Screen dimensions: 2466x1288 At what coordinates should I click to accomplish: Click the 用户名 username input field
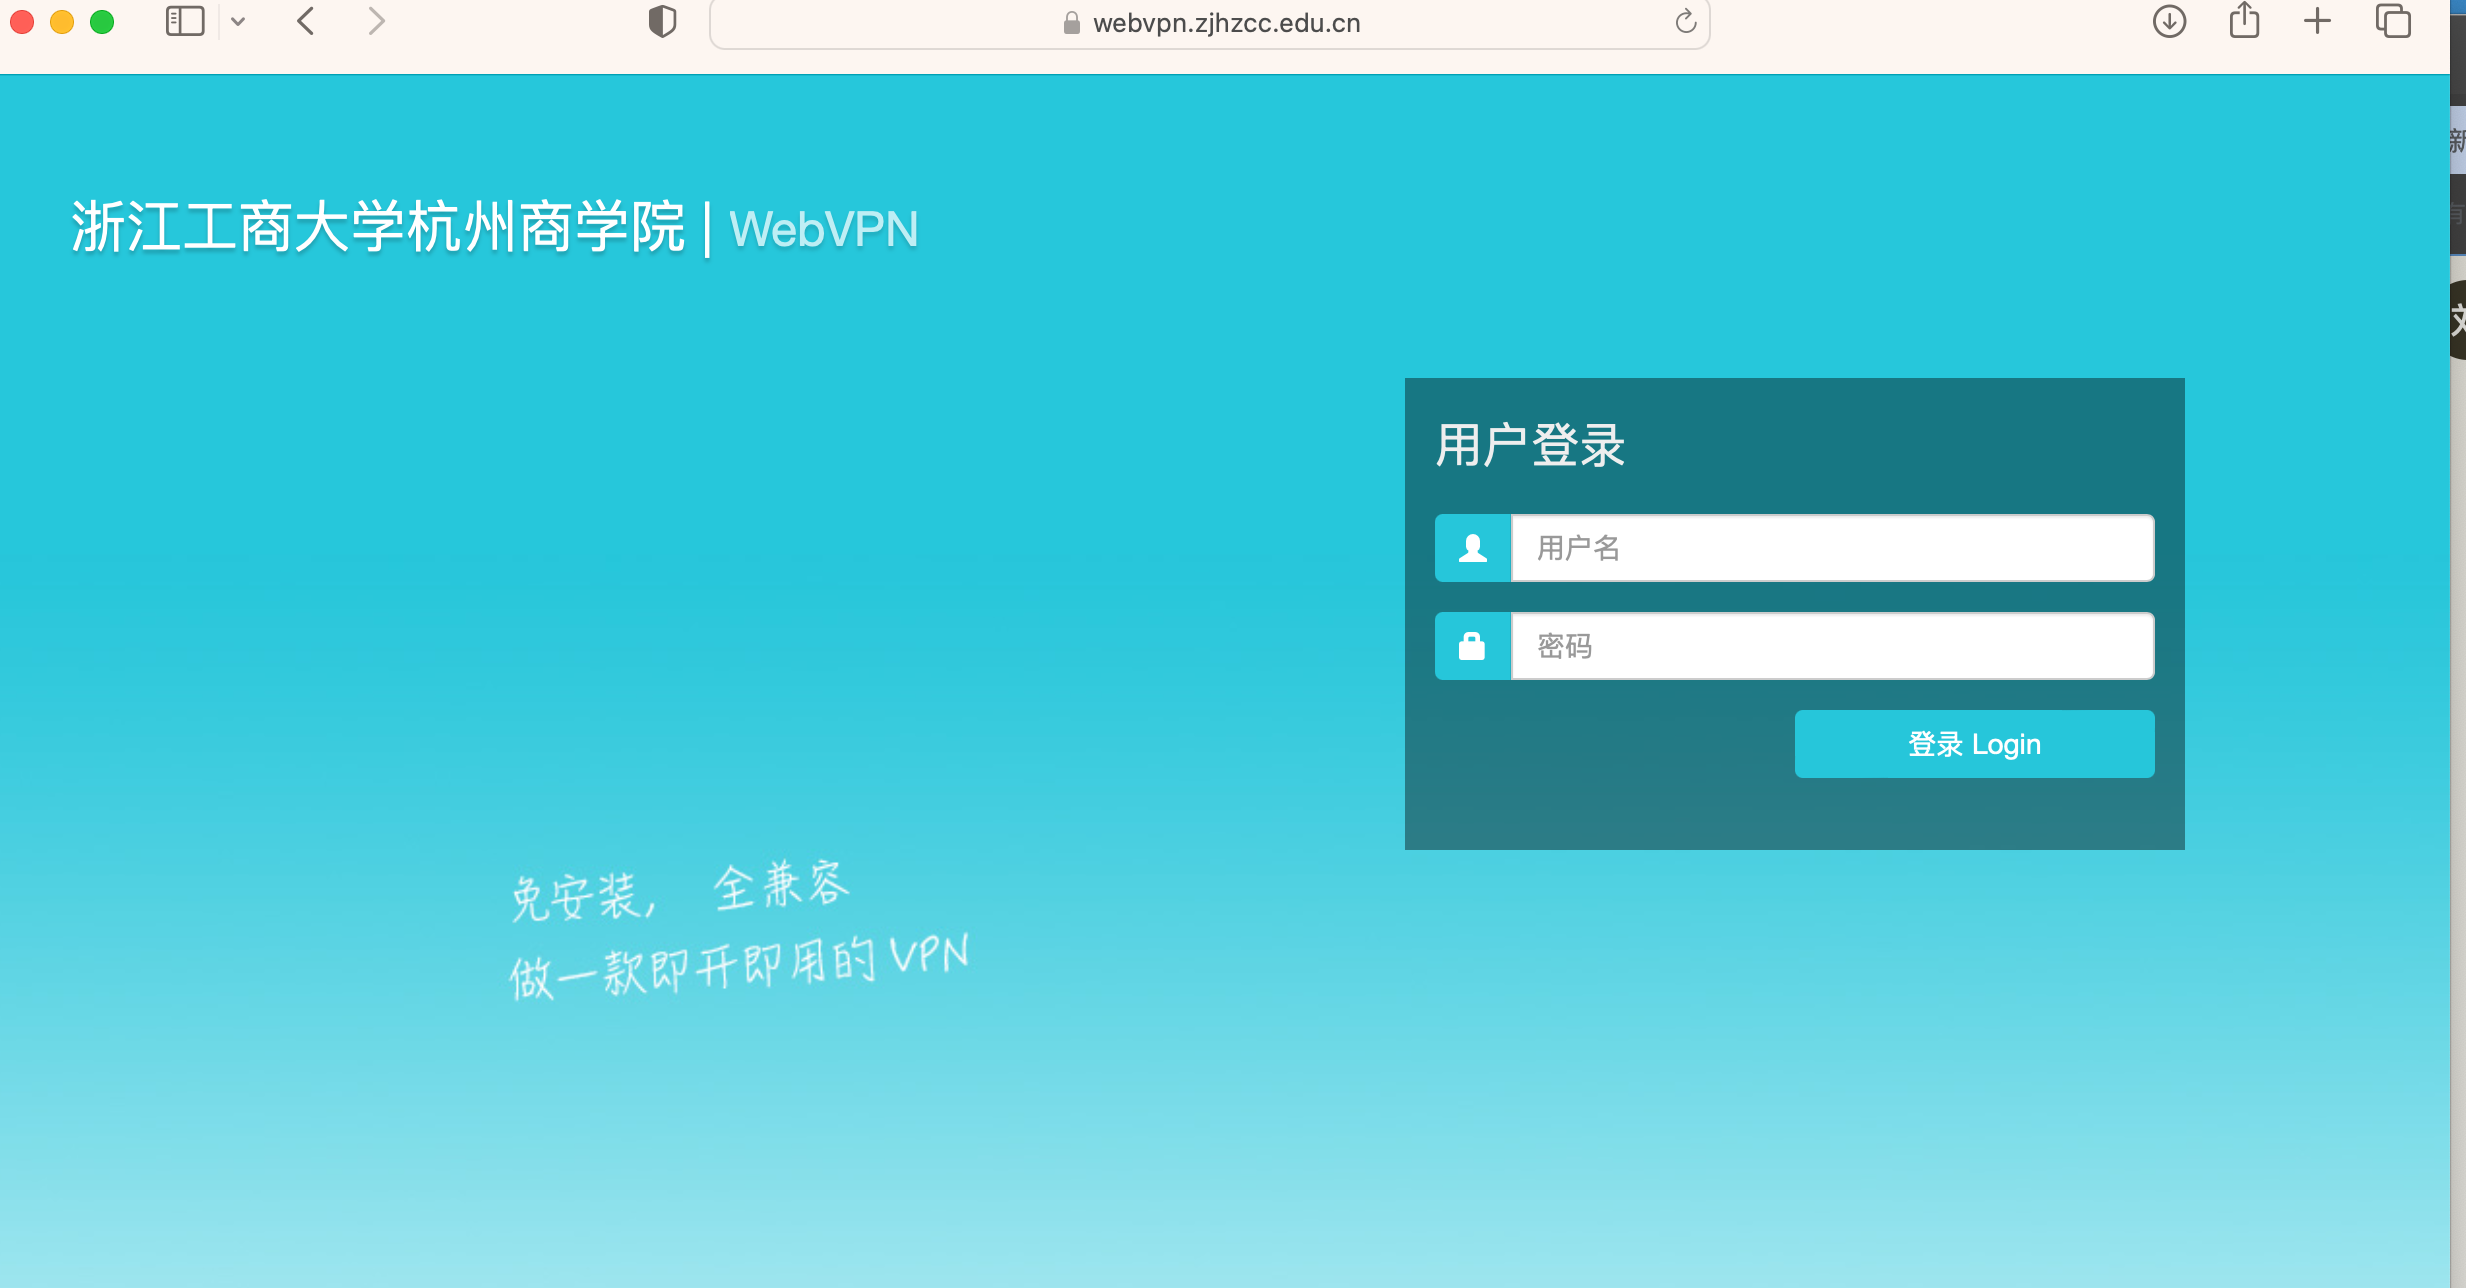click(1832, 548)
